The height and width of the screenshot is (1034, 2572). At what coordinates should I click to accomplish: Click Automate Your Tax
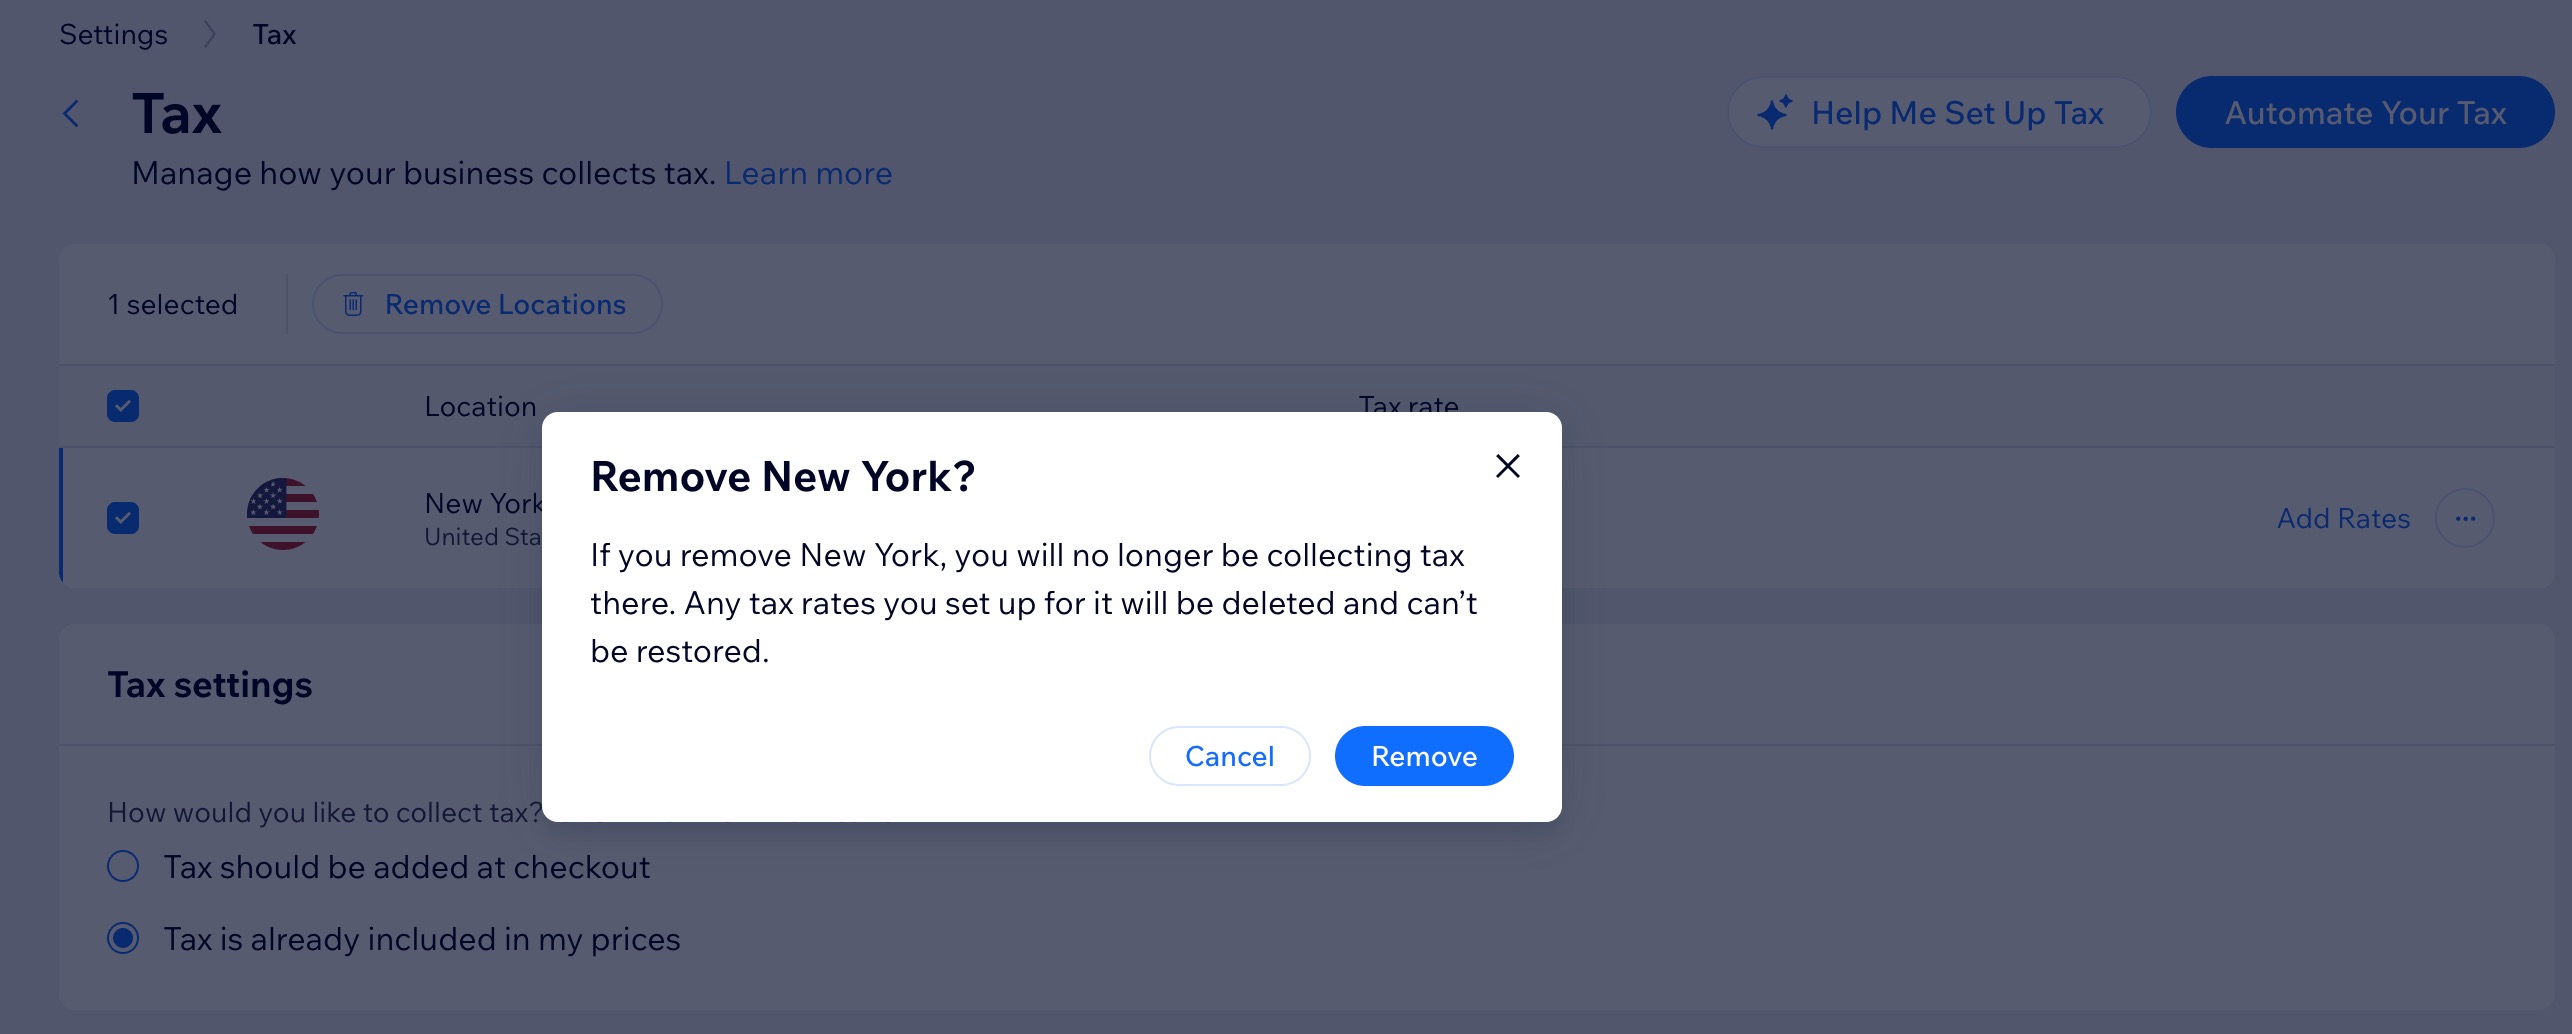2364,112
